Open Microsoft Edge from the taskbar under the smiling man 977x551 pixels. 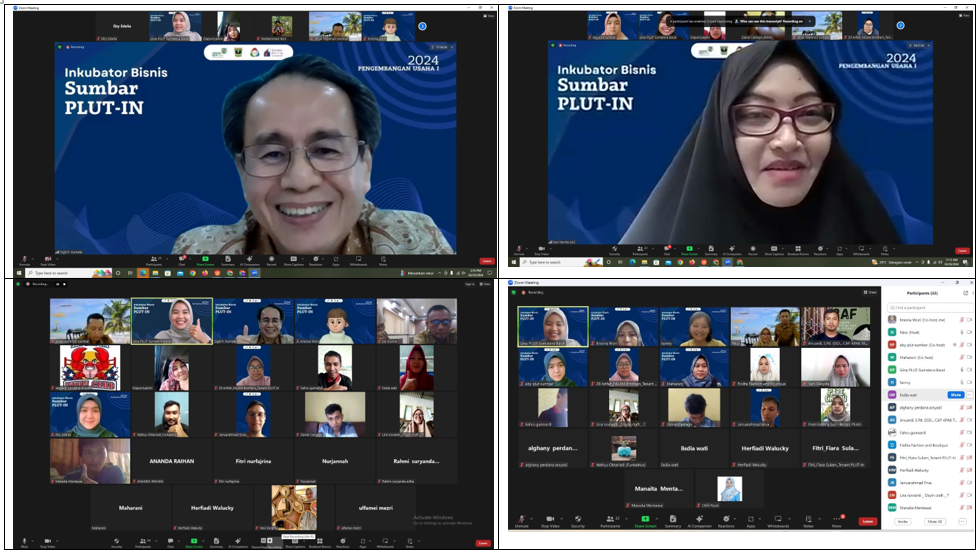[143, 273]
